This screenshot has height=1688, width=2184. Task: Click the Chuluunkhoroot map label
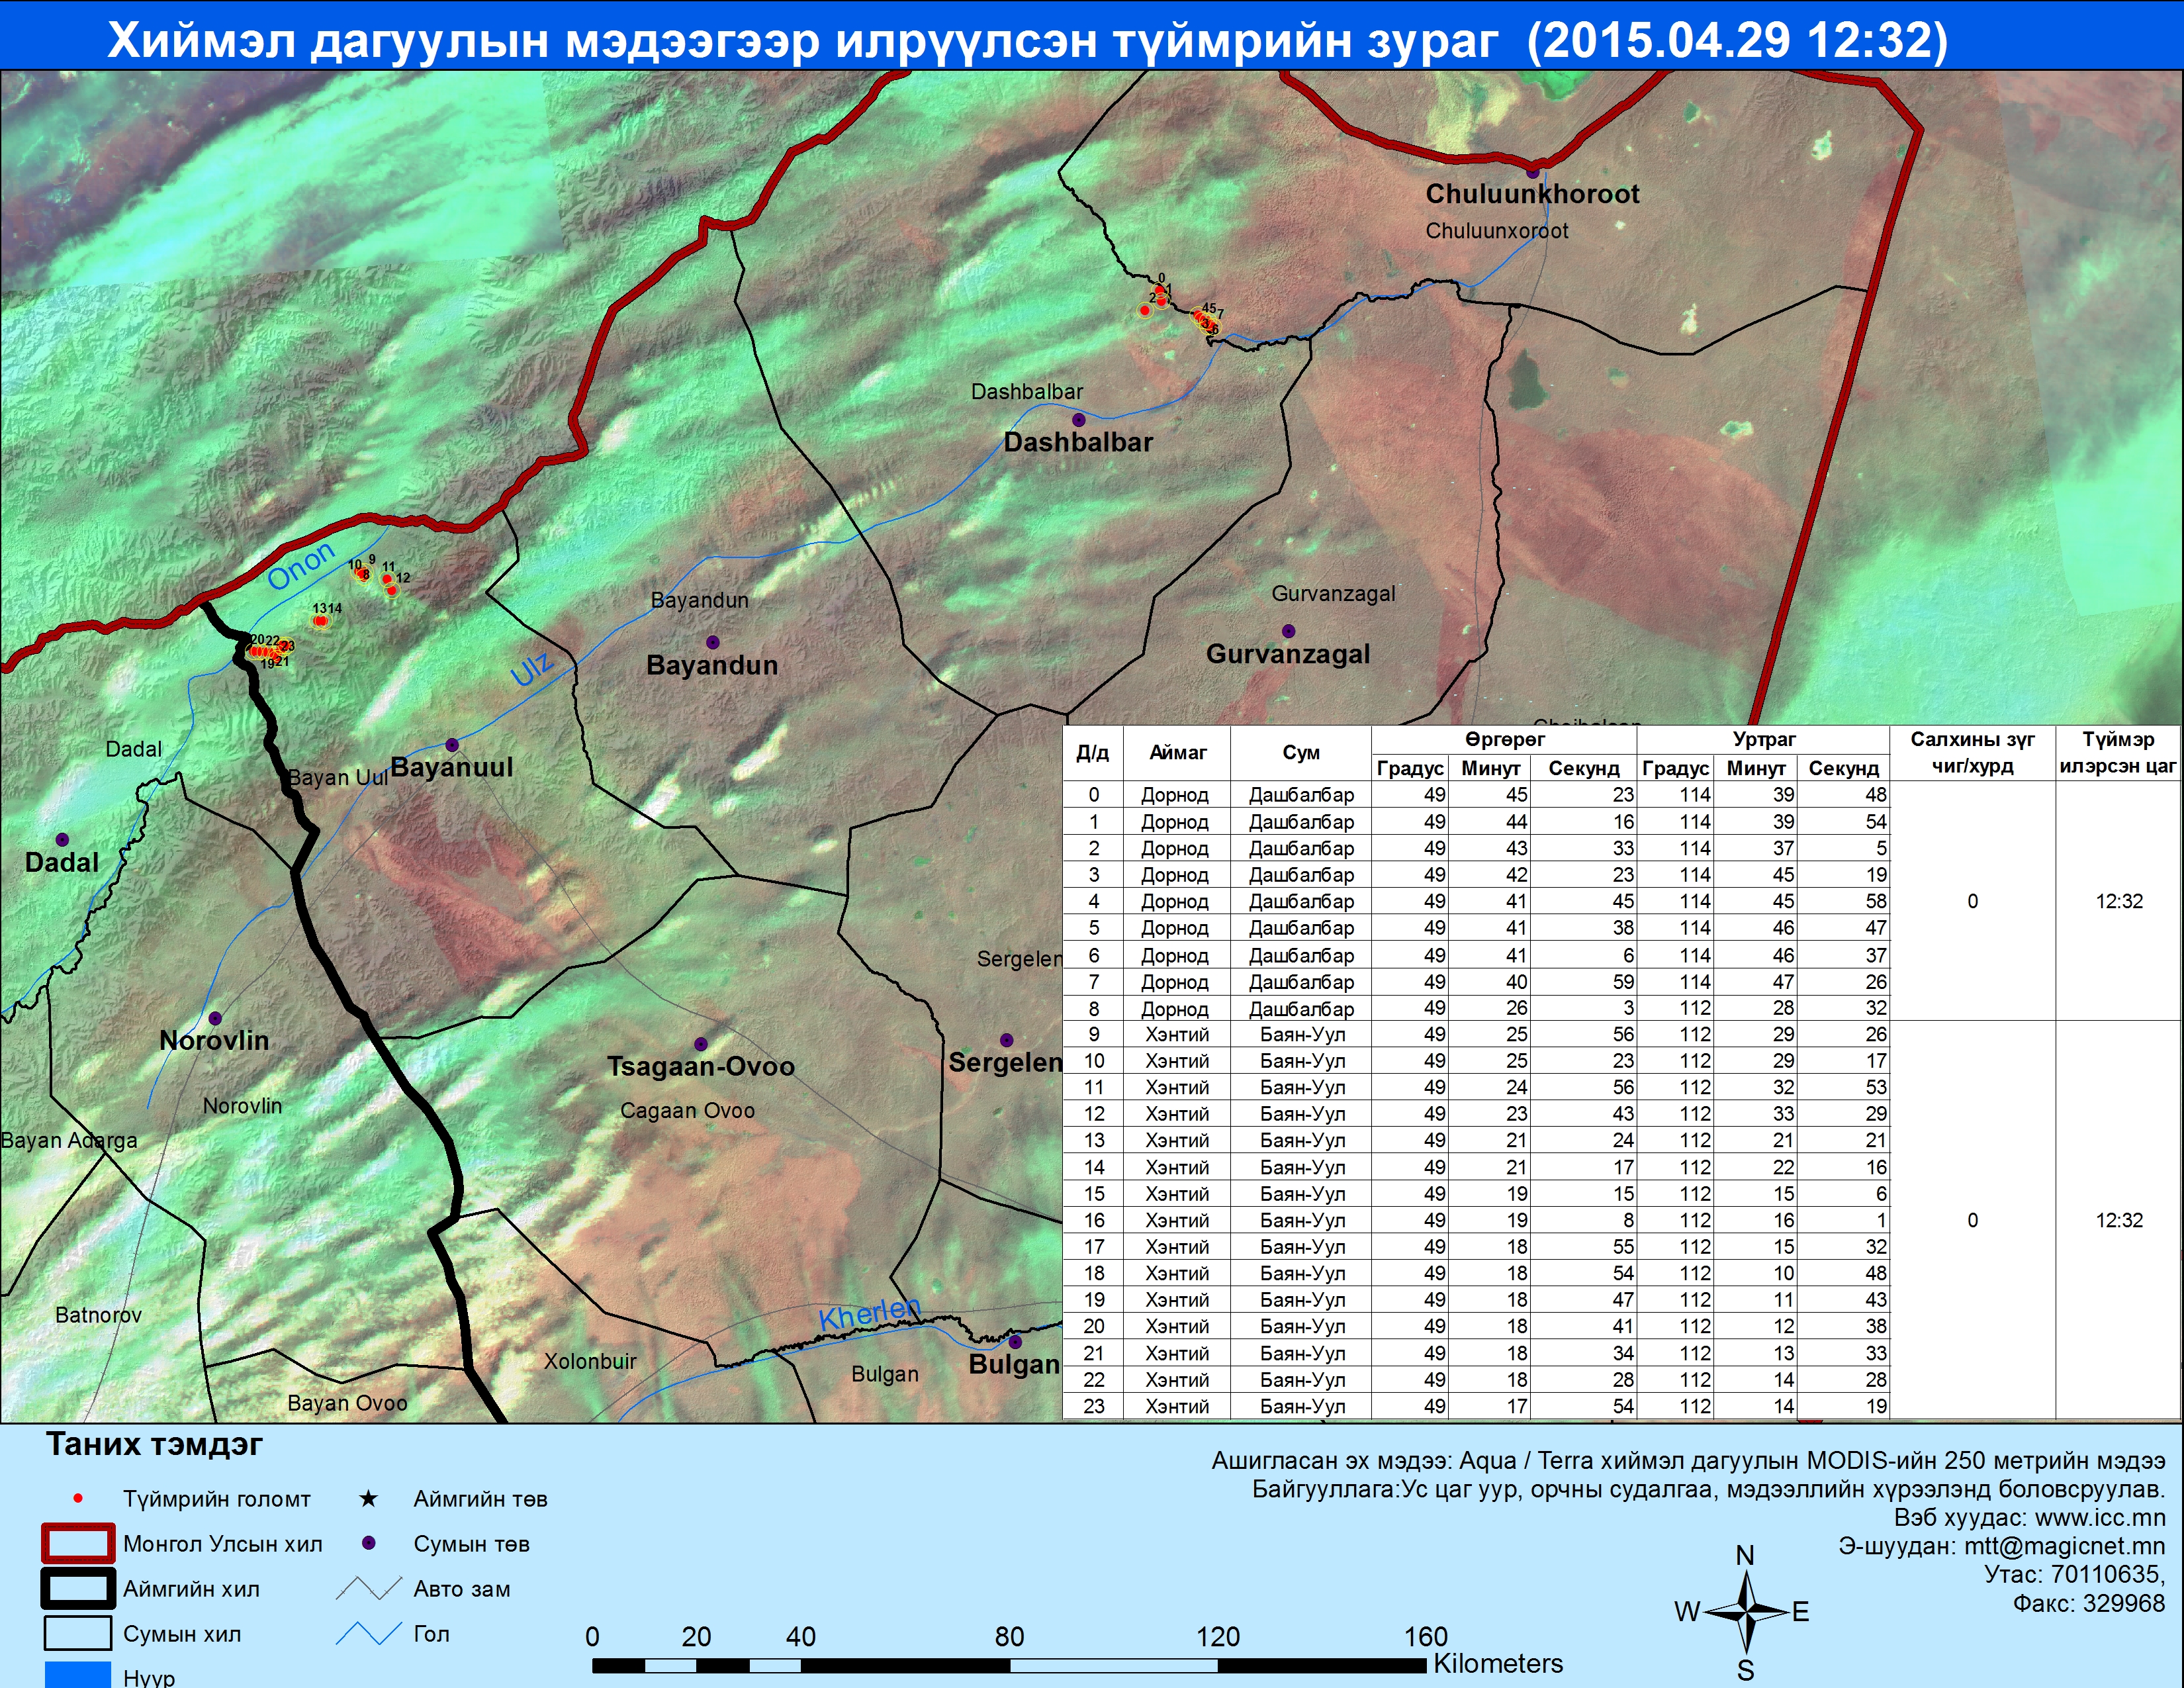1532,194
